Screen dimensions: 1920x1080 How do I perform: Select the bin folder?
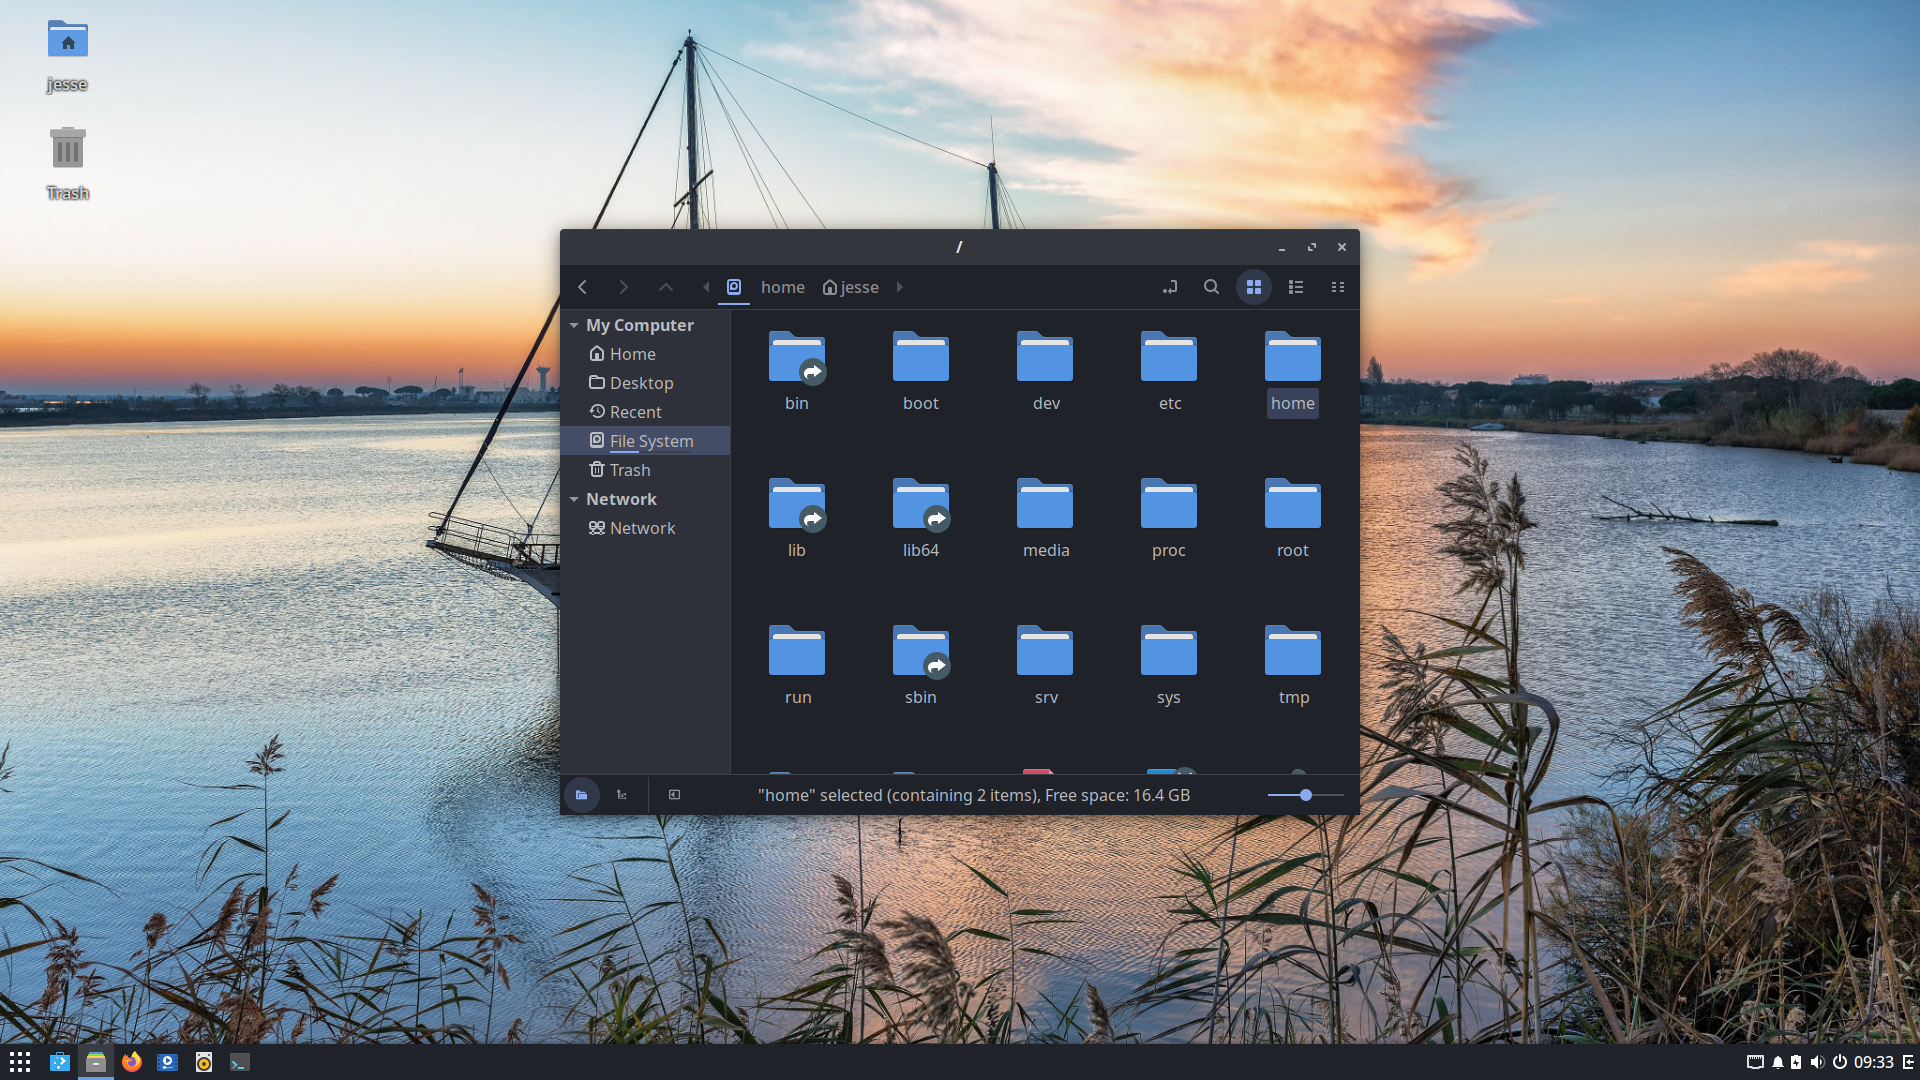[x=797, y=371]
